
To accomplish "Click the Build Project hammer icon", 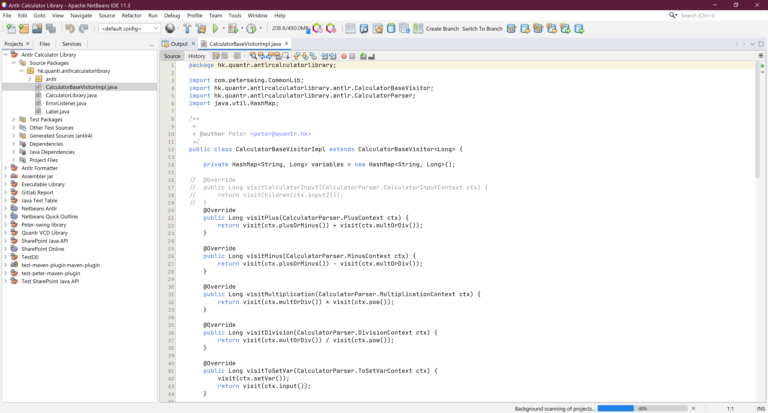I will tap(187, 28).
